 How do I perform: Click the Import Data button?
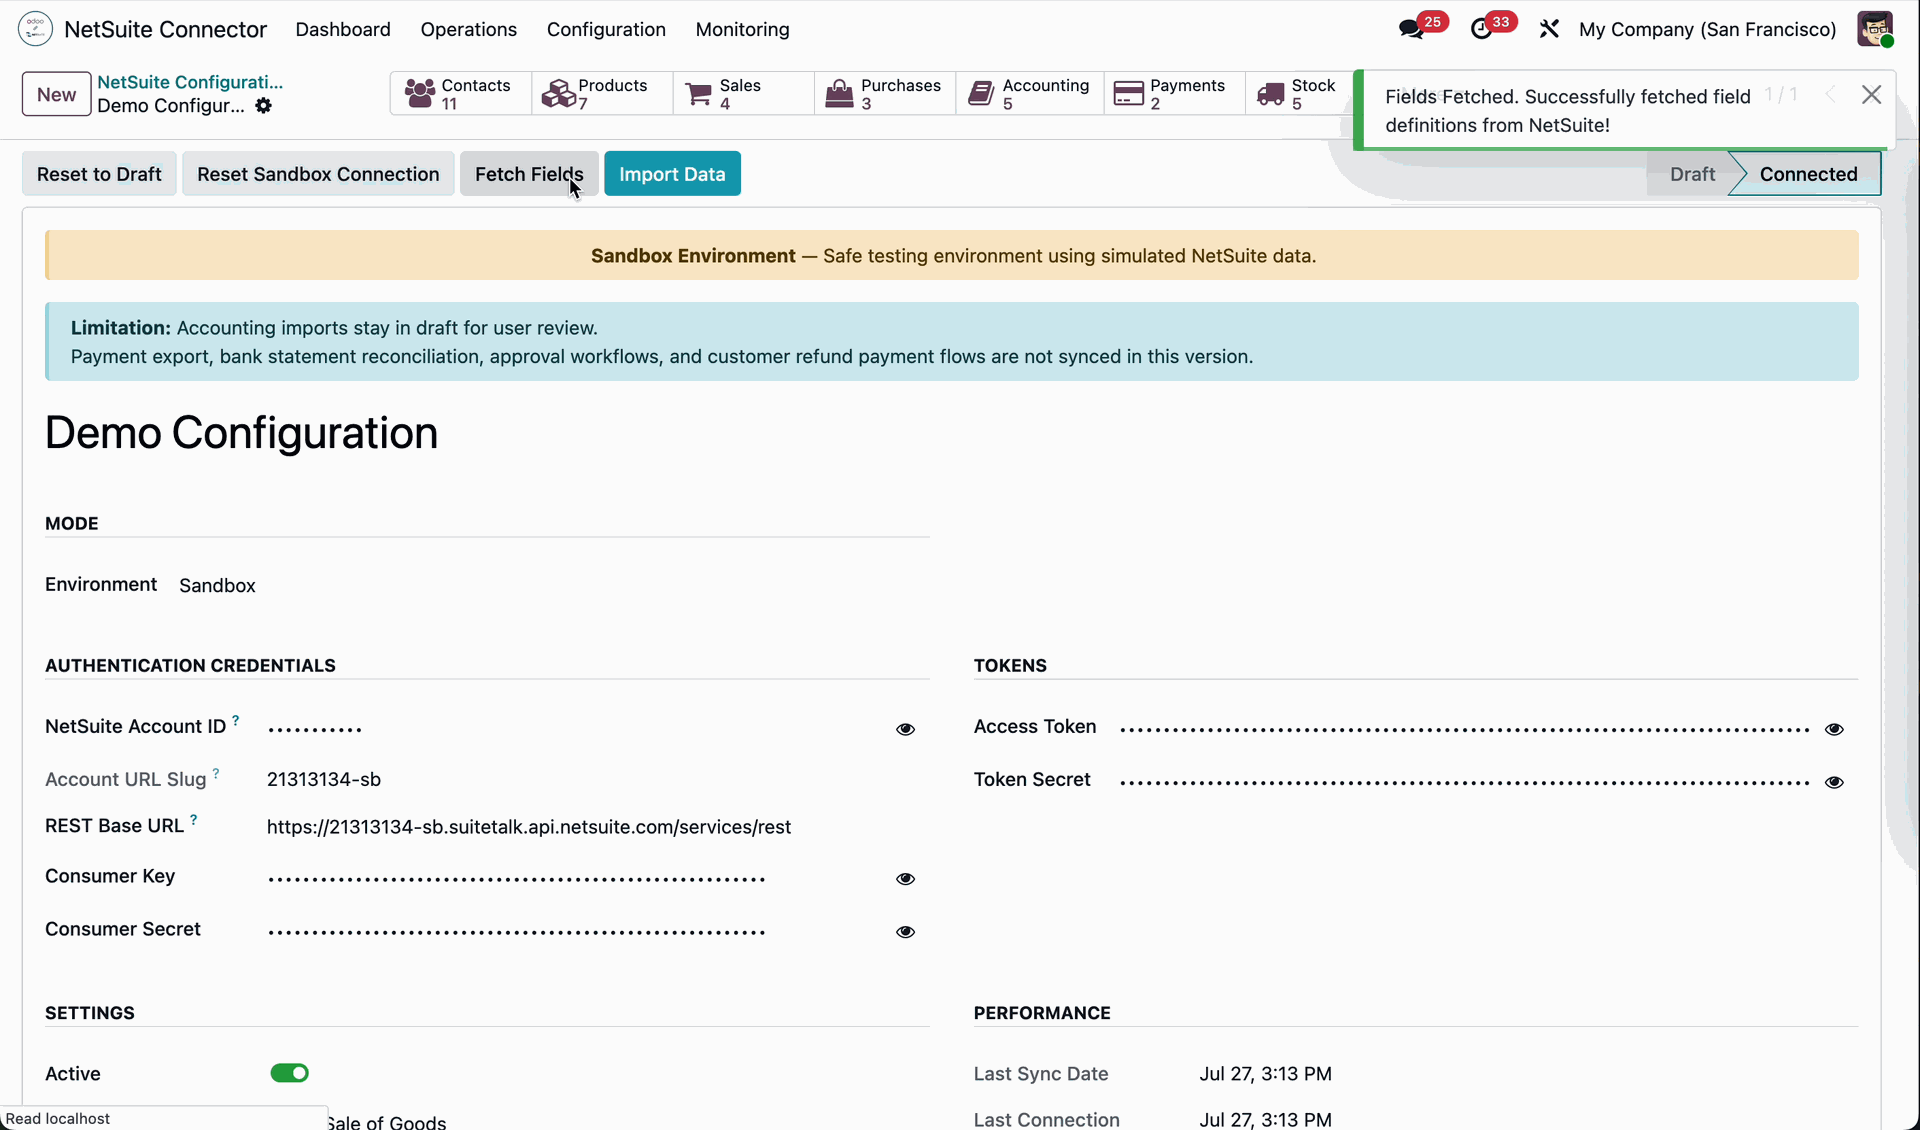tap(672, 174)
